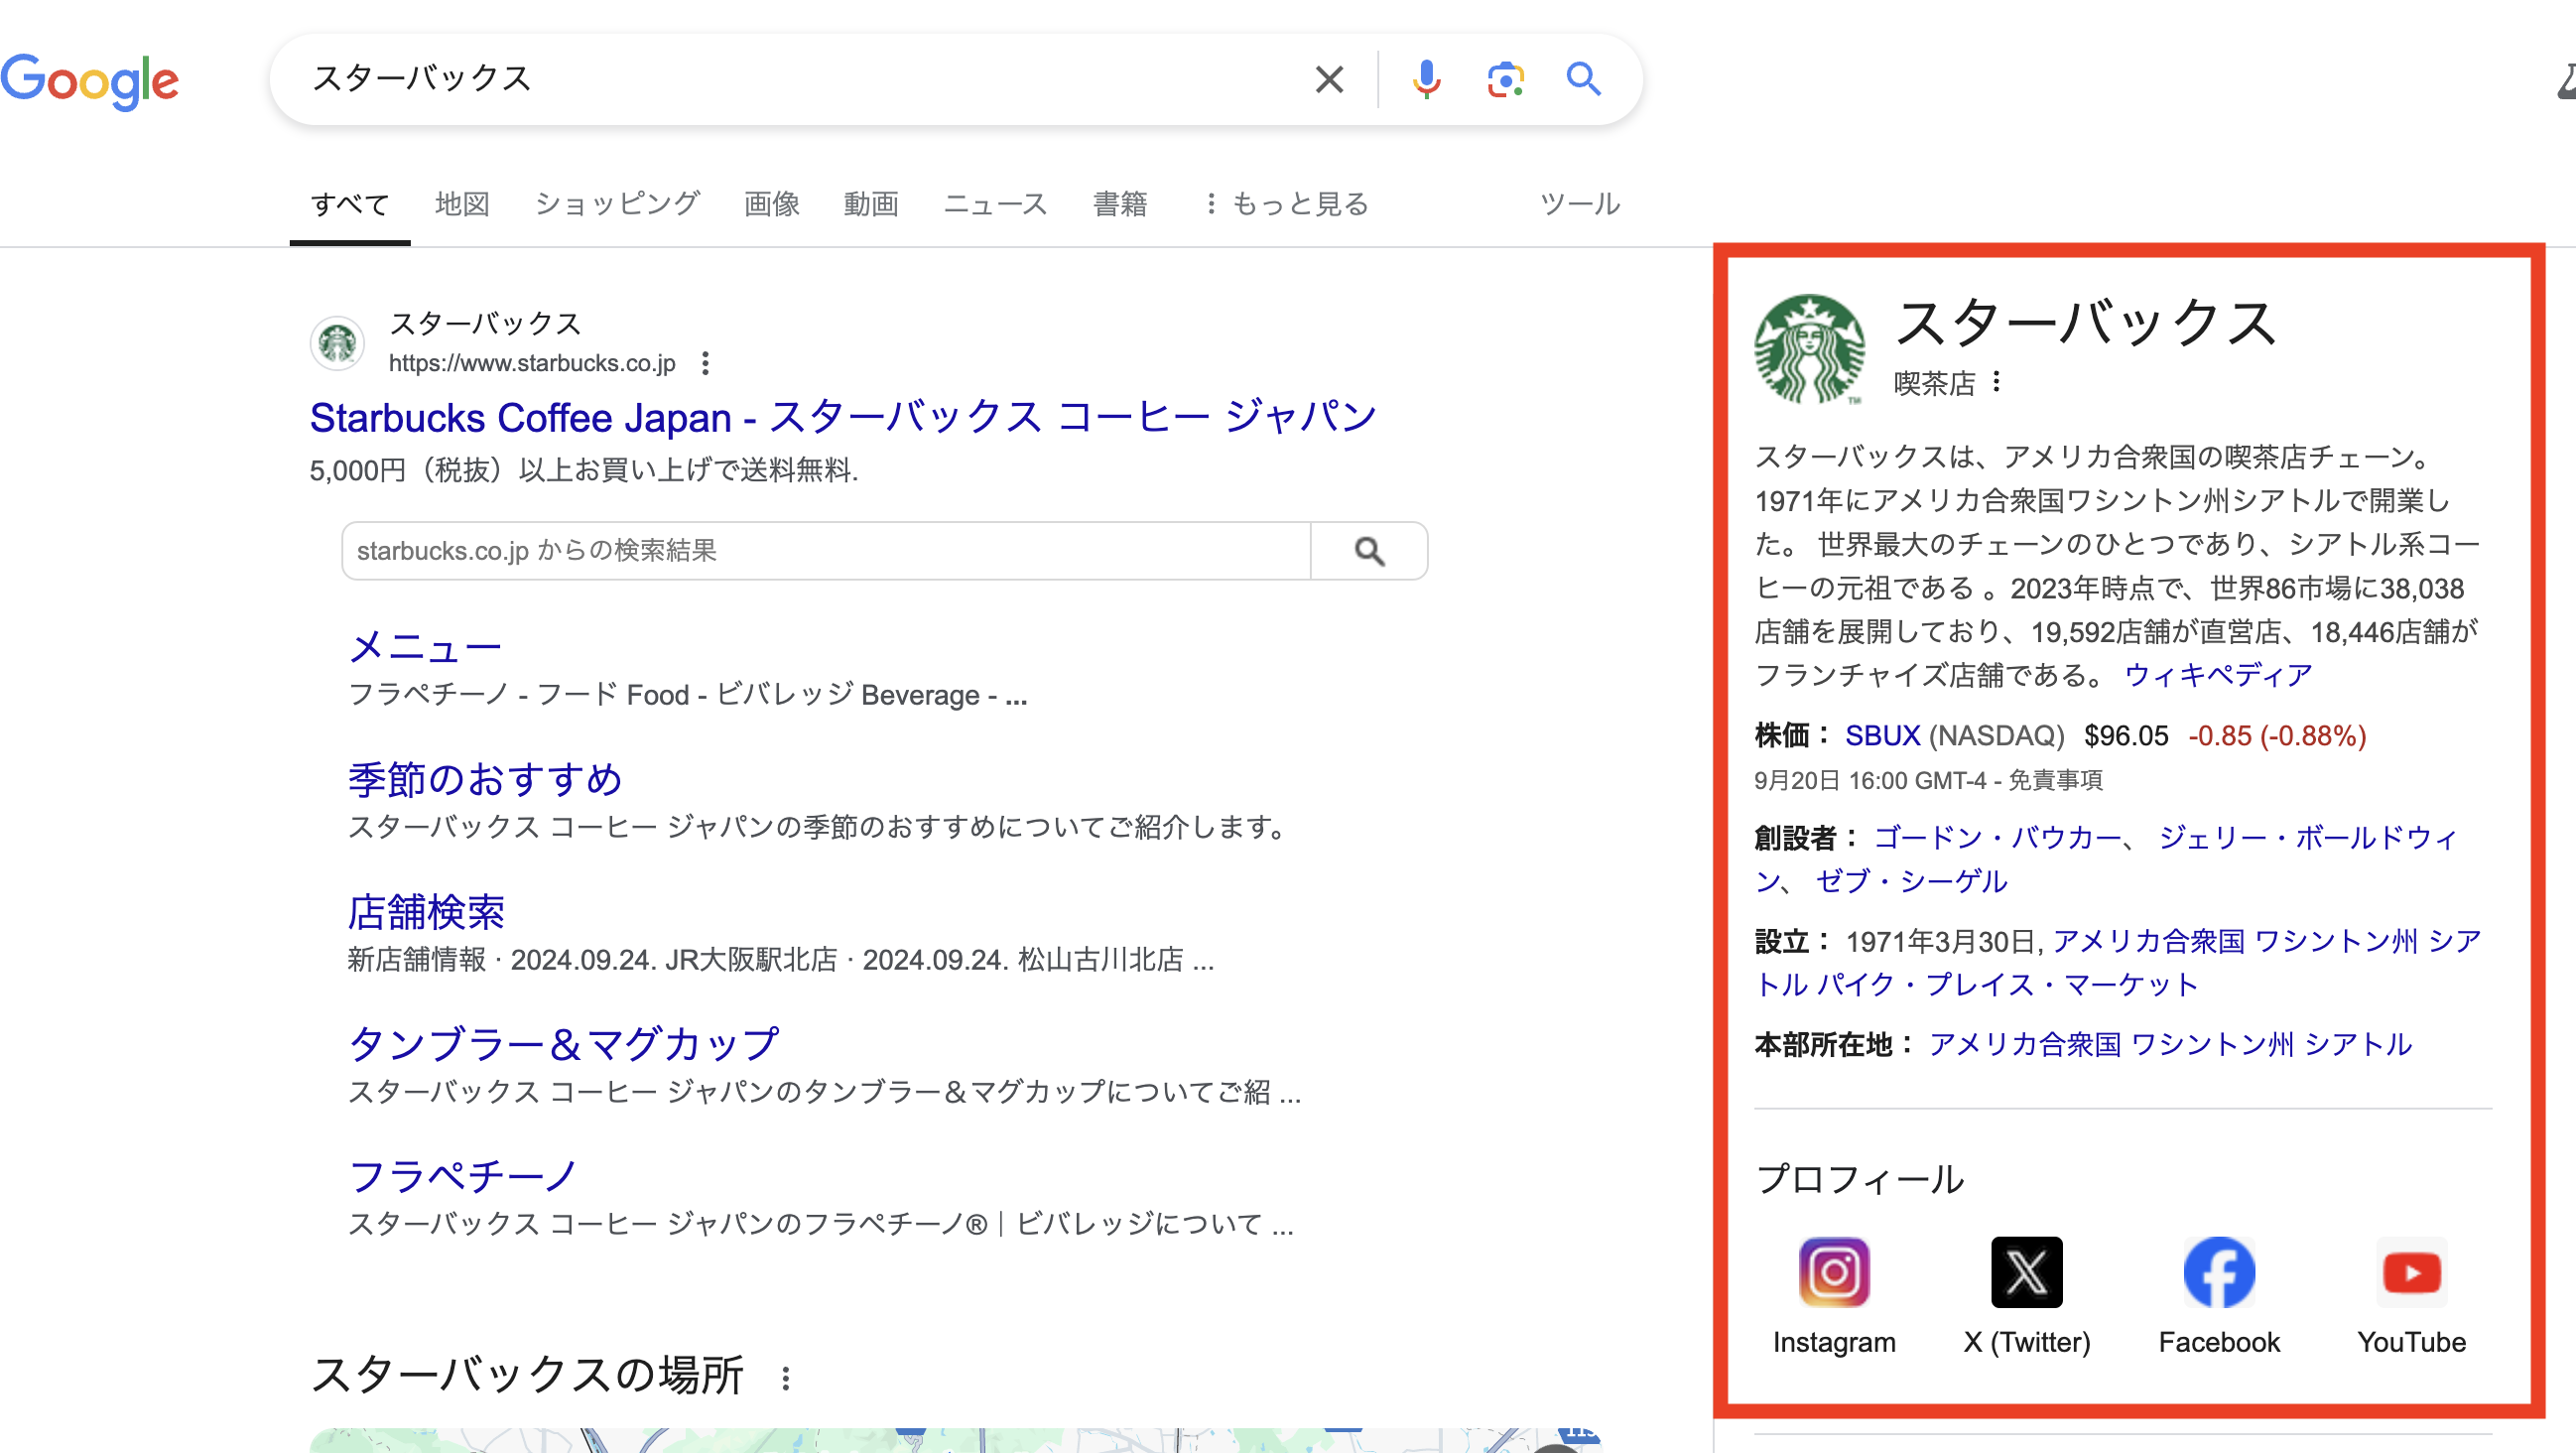Open Google Lens image search icon
The width and height of the screenshot is (2576, 1453).
coord(1504,79)
